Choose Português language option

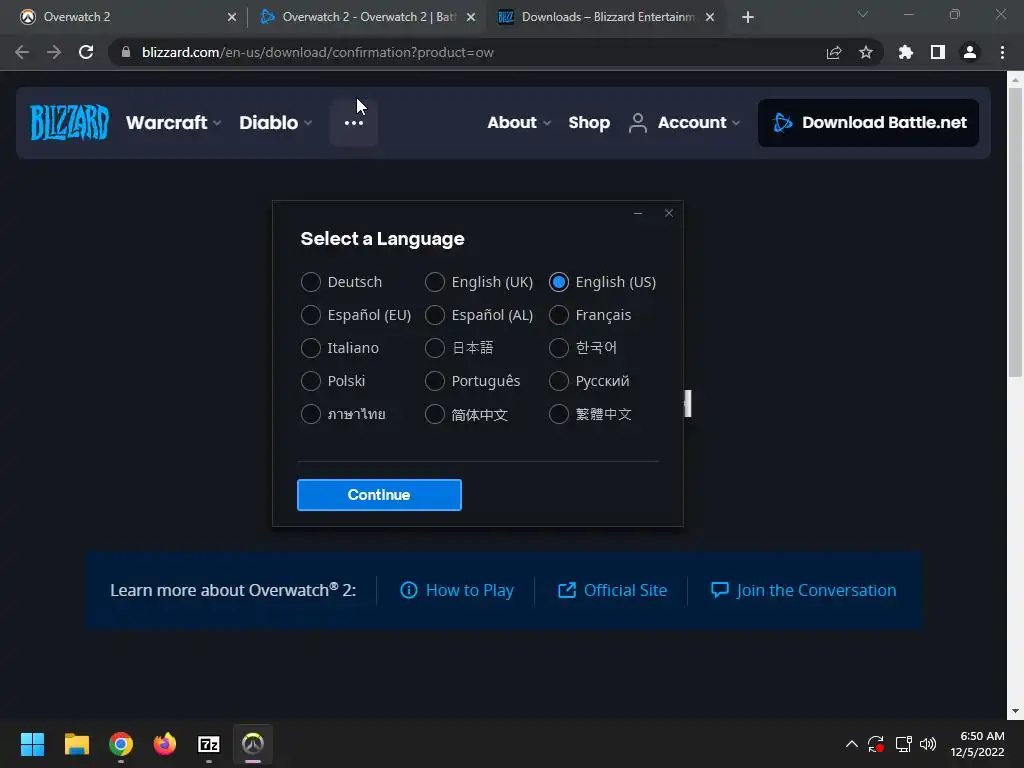click(x=435, y=381)
